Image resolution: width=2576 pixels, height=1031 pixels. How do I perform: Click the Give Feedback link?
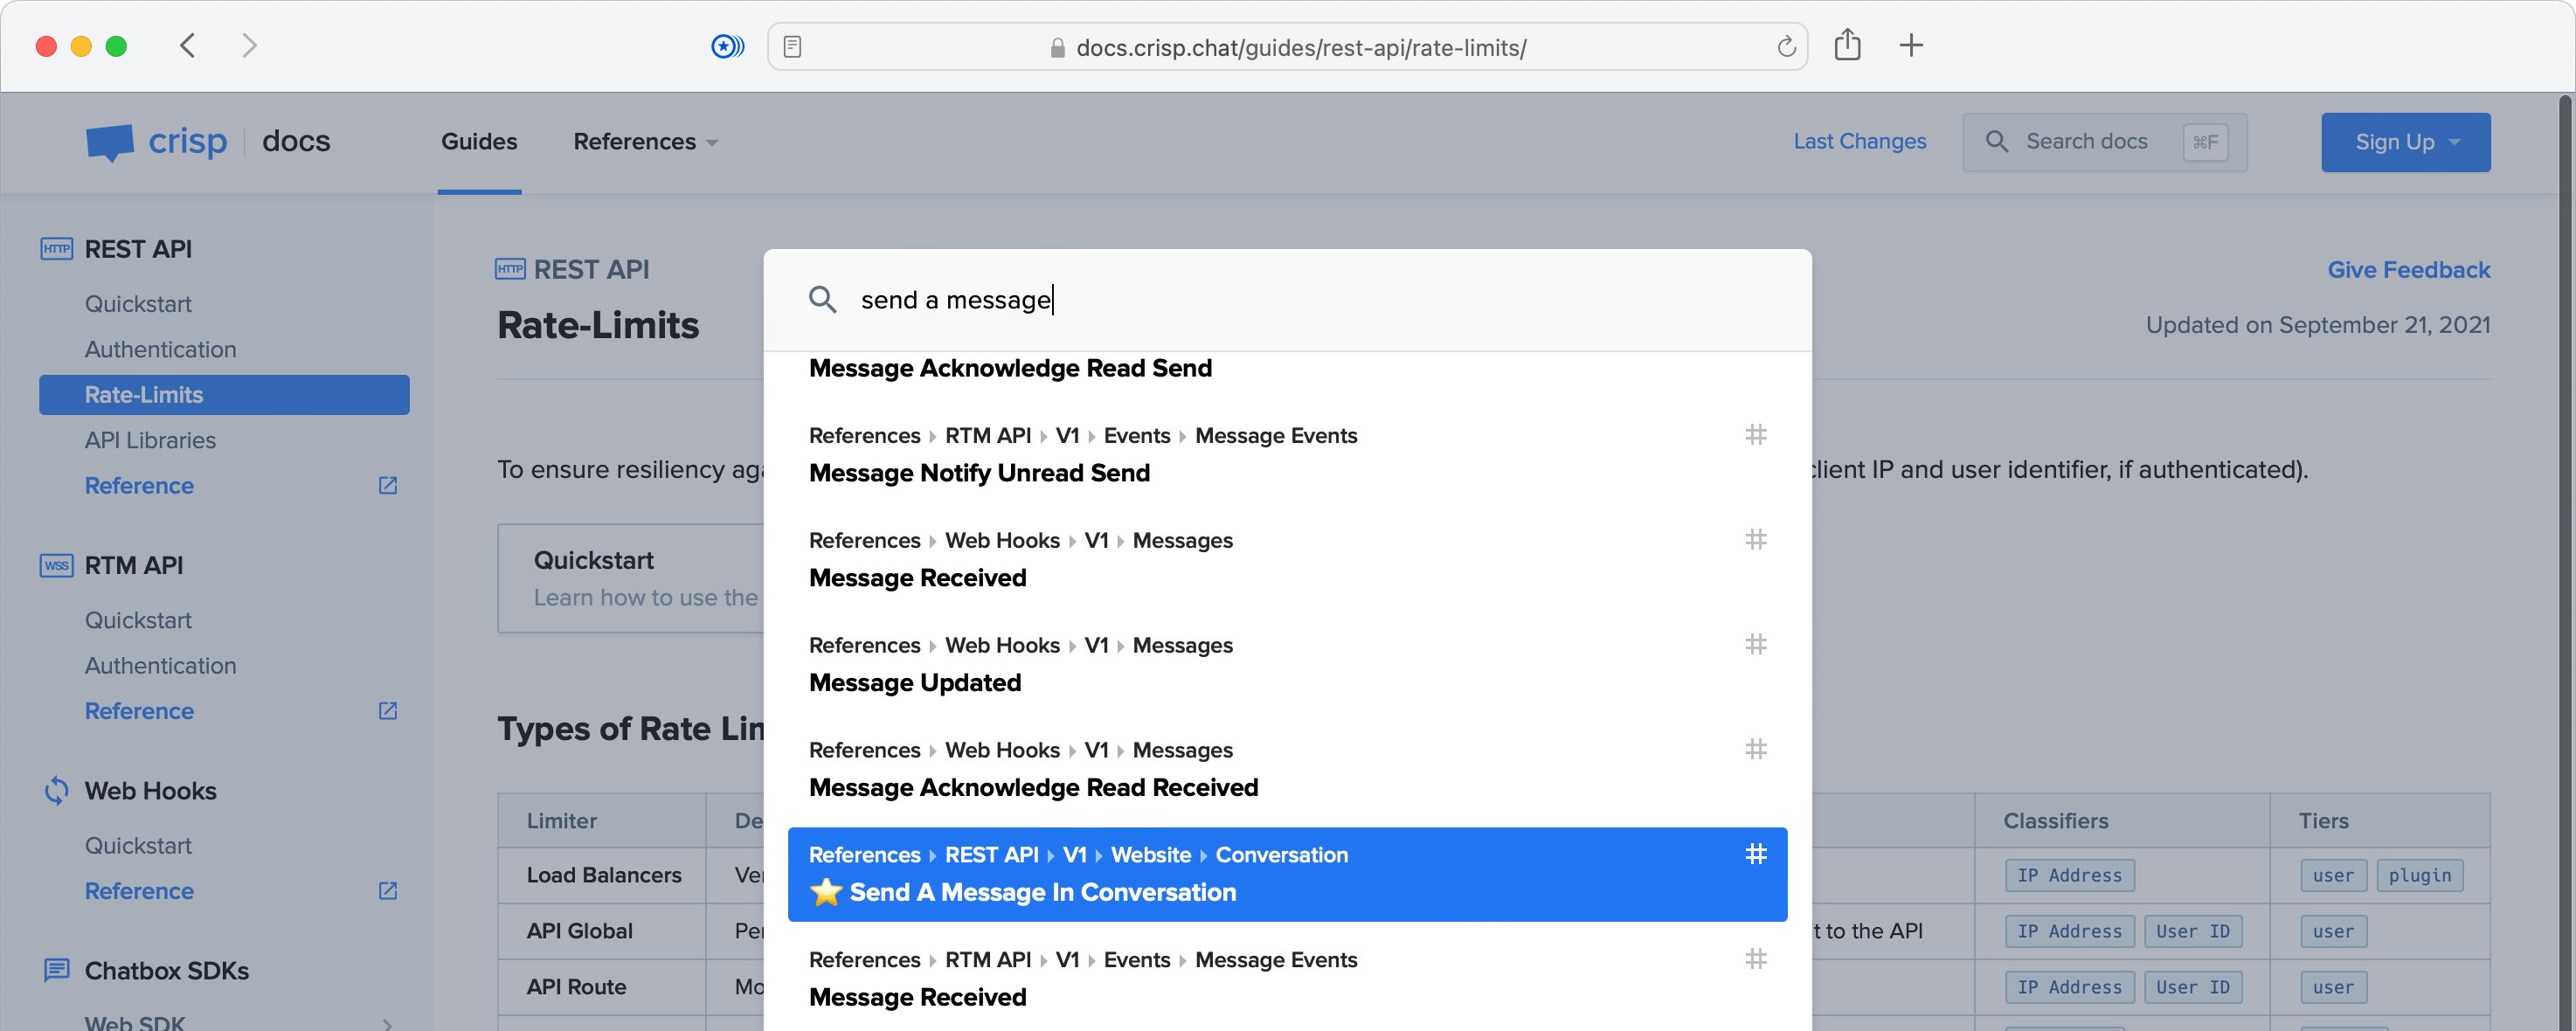[2408, 269]
